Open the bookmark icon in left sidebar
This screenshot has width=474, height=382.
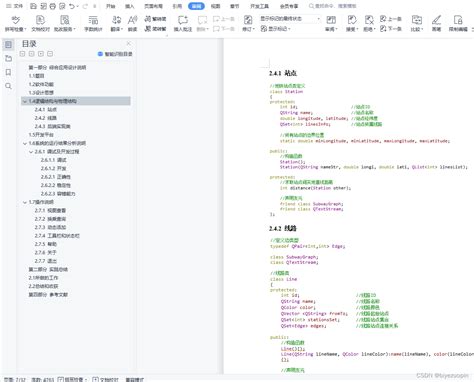pyautogui.click(x=8, y=72)
